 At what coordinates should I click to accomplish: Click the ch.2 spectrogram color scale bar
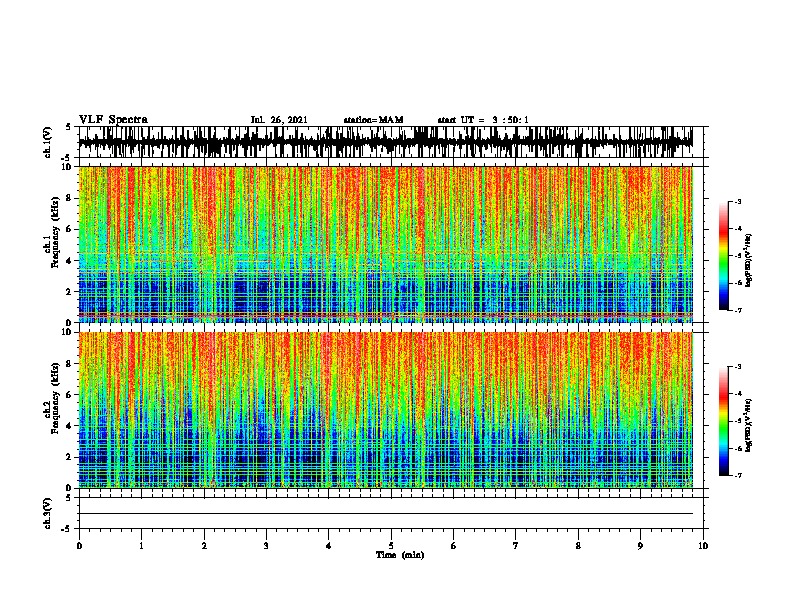[724, 421]
